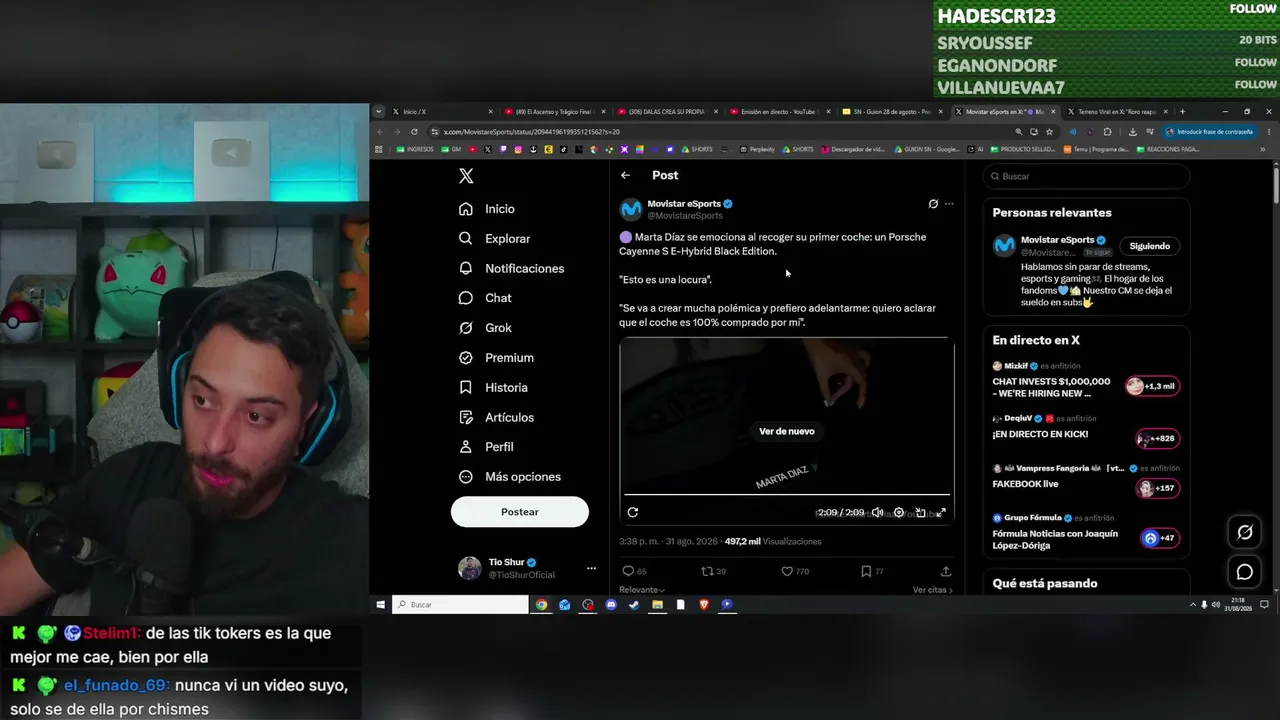Toggle picture-in-picture on the video
Screen dimensions: 1280x720
(x=920, y=513)
